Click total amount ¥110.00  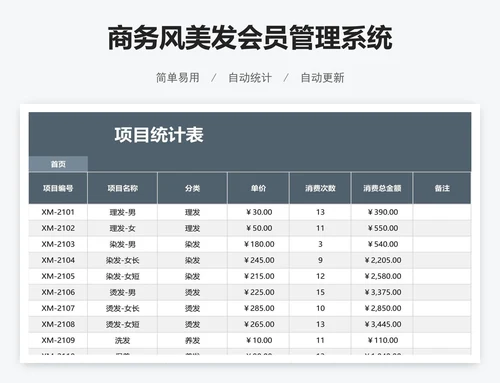tap(383, 340)
